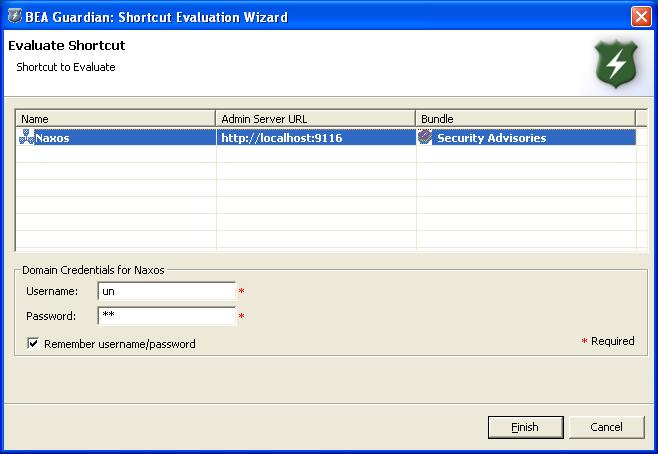658x454 pixels.
Task: Click the Bundle column header
Action: [525, 119]
